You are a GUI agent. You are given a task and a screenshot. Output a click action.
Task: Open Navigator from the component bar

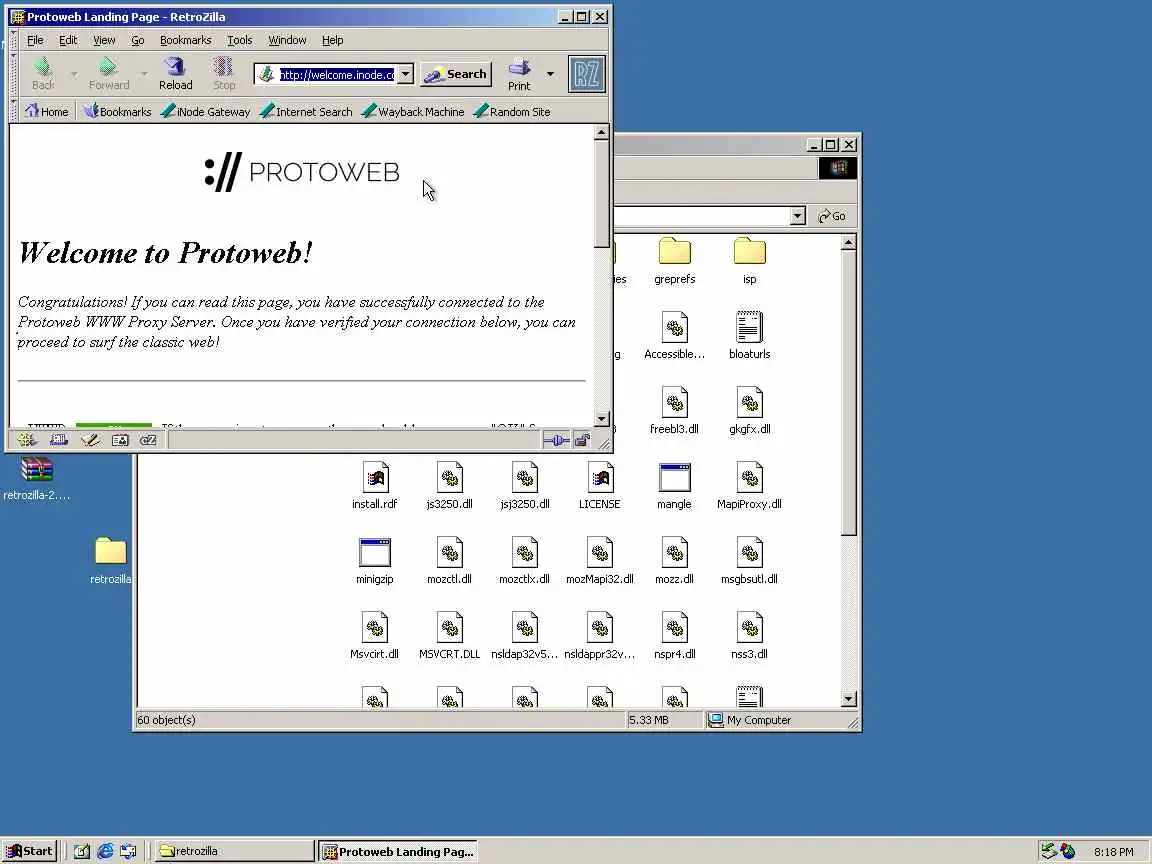tap(27, 440)
